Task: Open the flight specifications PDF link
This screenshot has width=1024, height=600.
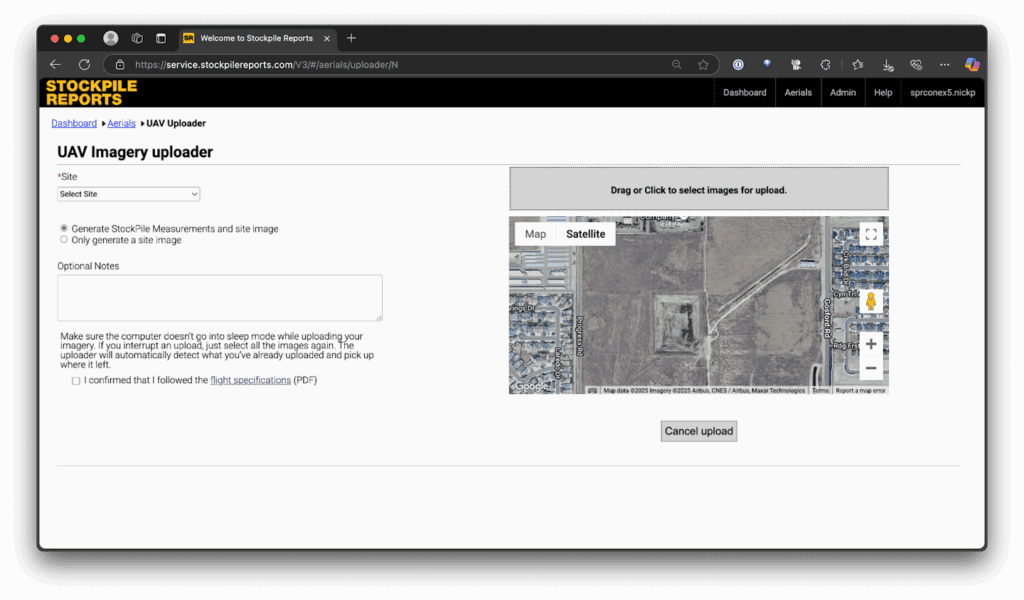Action: point(250,380)
